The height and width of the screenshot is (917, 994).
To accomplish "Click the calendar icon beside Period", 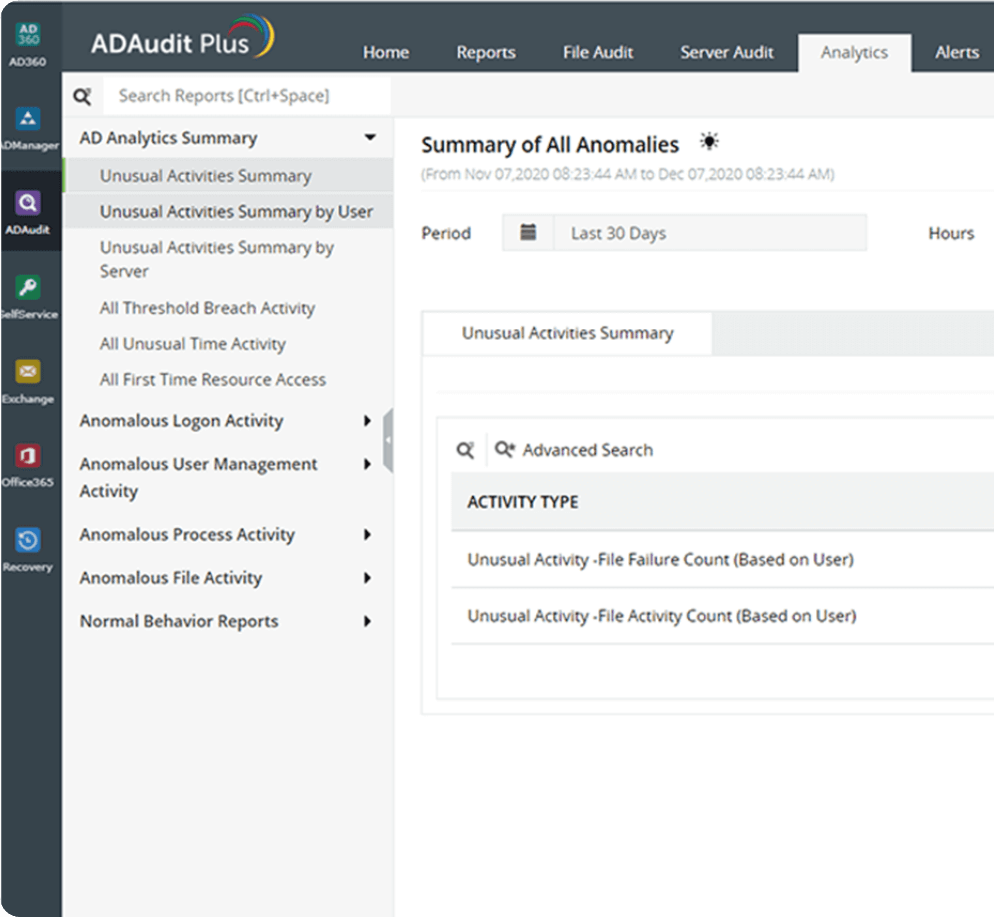I will [x=529, y=233].
